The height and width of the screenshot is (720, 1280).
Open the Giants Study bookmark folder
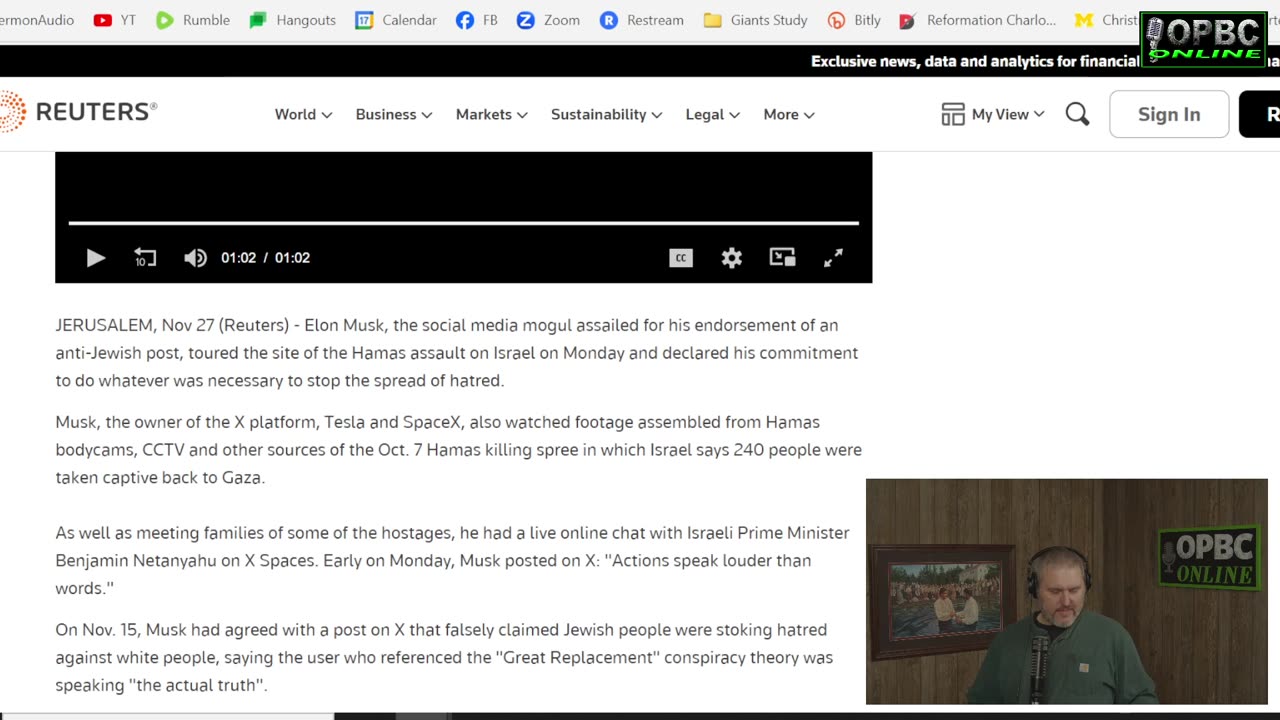point(756,20)
